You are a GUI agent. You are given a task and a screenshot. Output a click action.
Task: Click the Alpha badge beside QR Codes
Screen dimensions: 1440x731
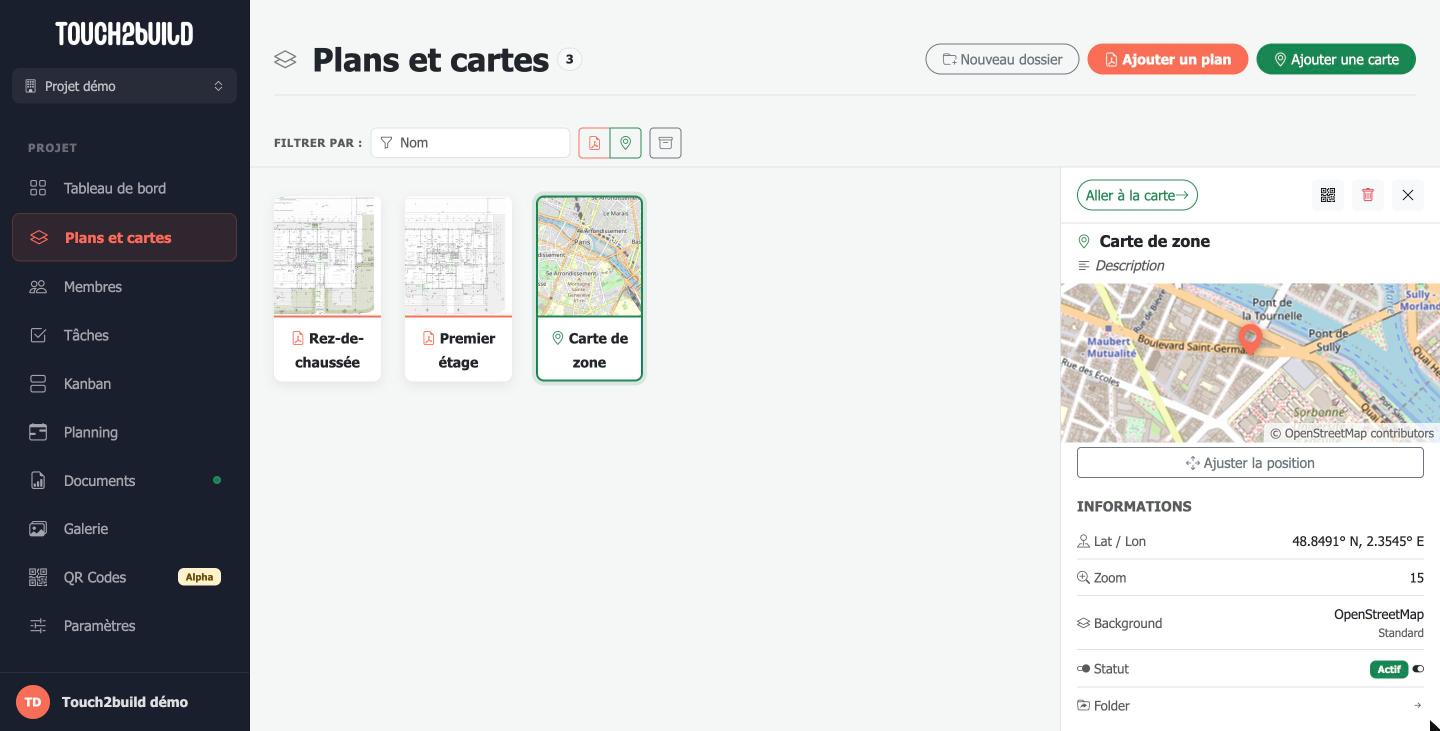coord(199,577)
